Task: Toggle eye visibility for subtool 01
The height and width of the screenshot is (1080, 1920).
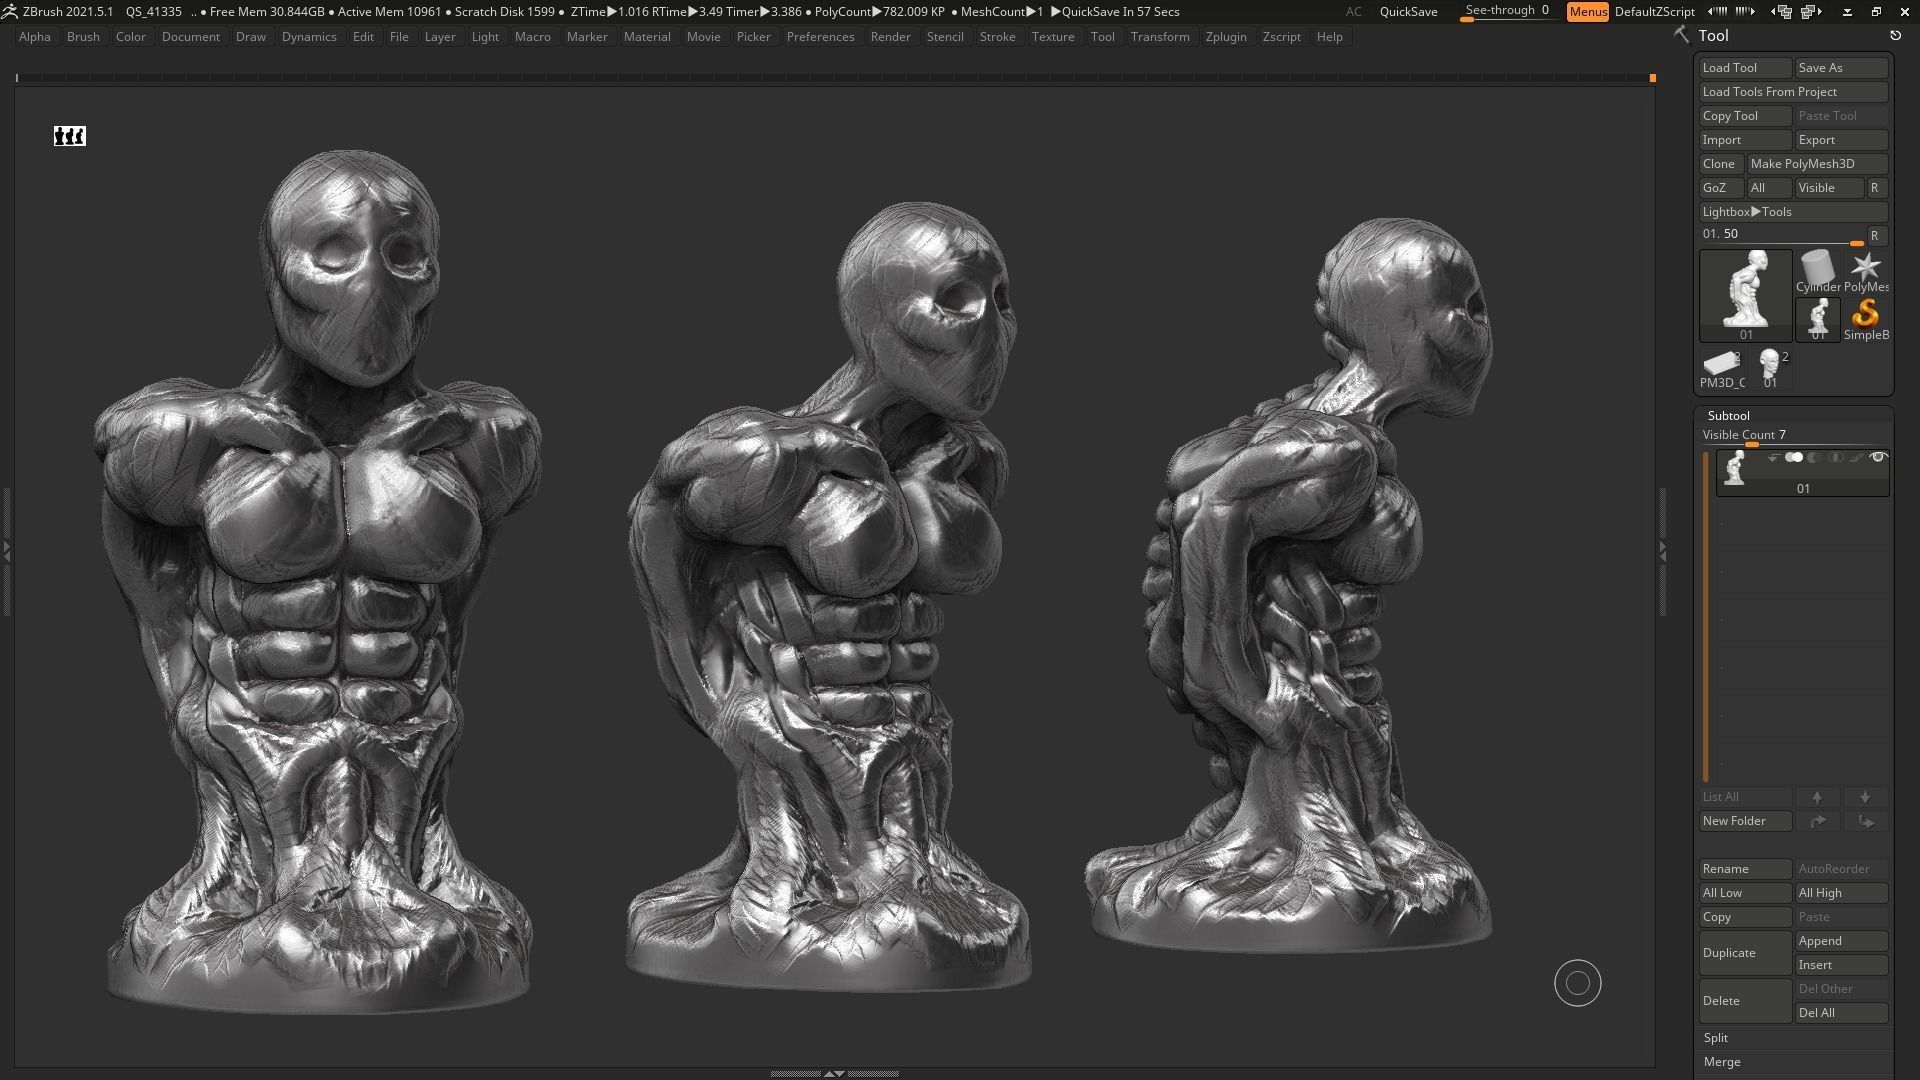Action: 1878,457
